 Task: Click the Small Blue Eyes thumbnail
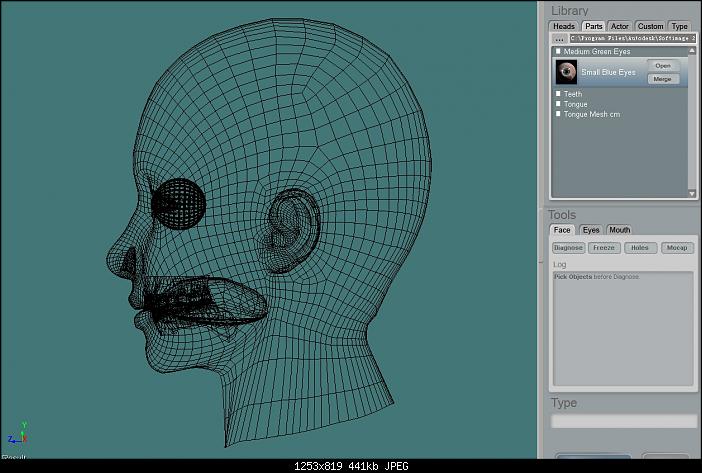coord(566,72)
